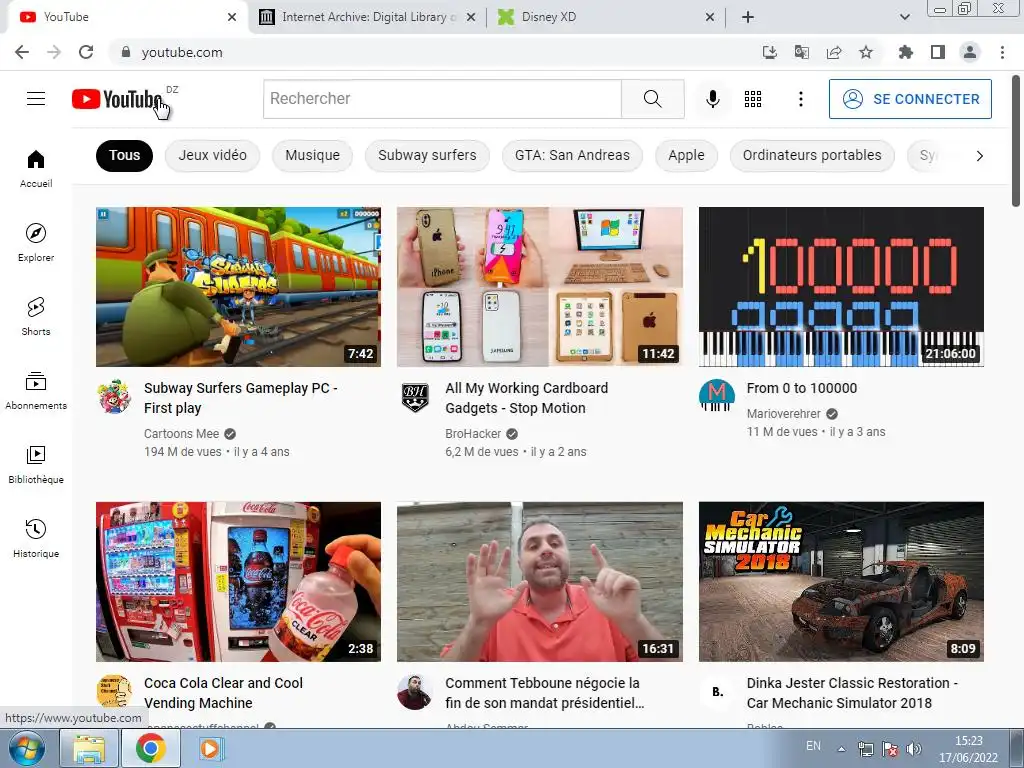Viewport: 1024px width, 768px height.
Task: Select the Musique filter chip
Action: (312, 155)
